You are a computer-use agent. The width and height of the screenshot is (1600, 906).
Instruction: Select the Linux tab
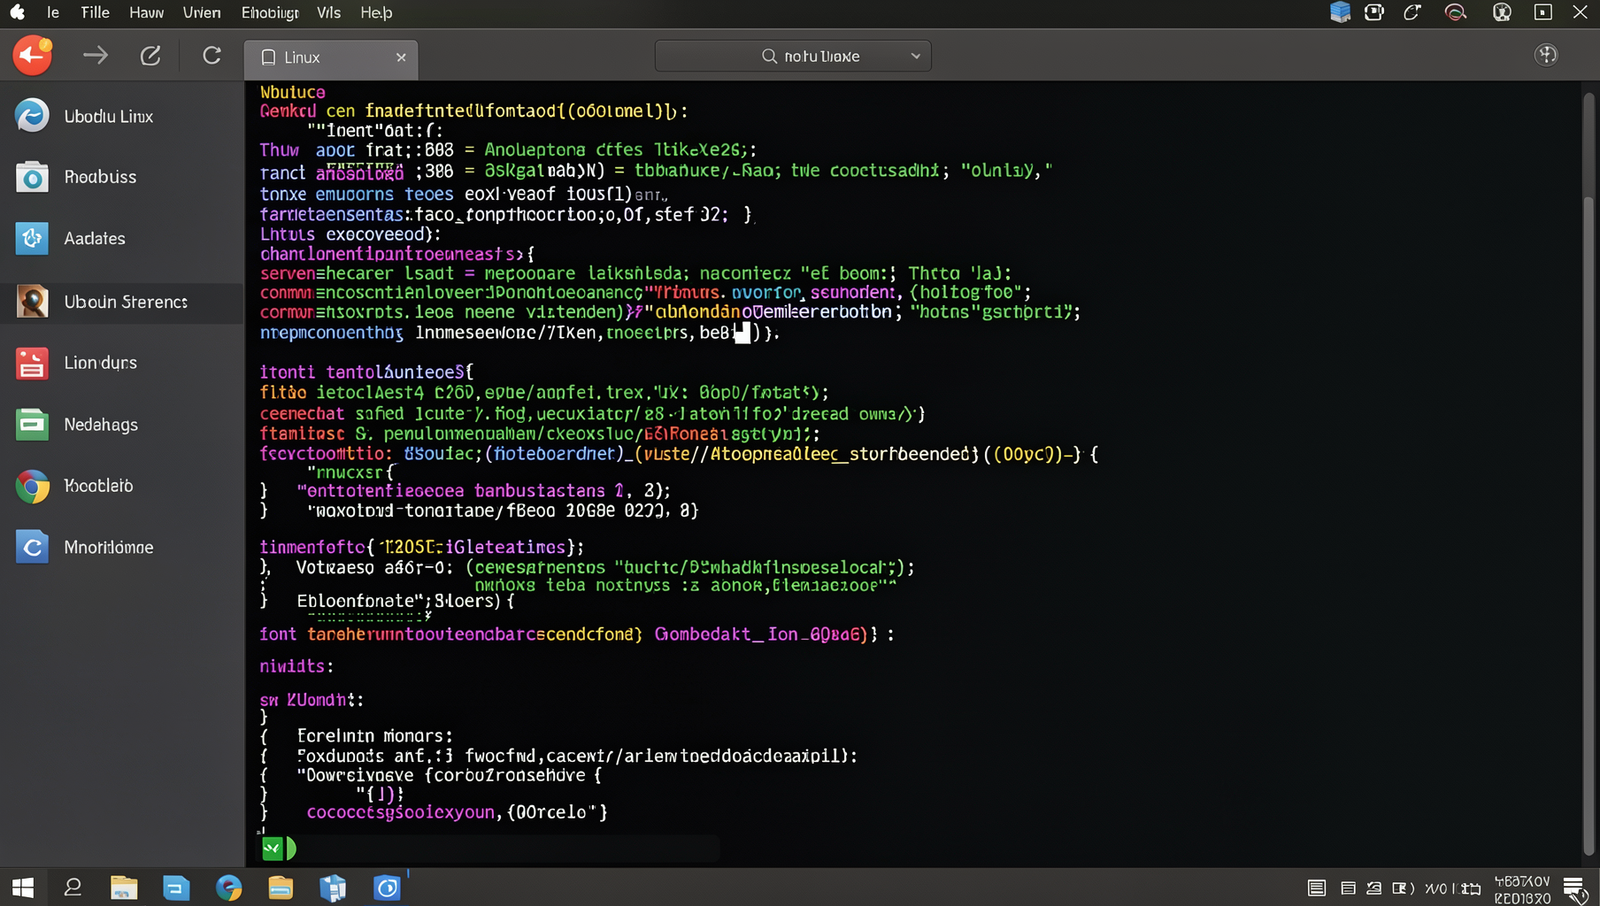tap(331, 58)
